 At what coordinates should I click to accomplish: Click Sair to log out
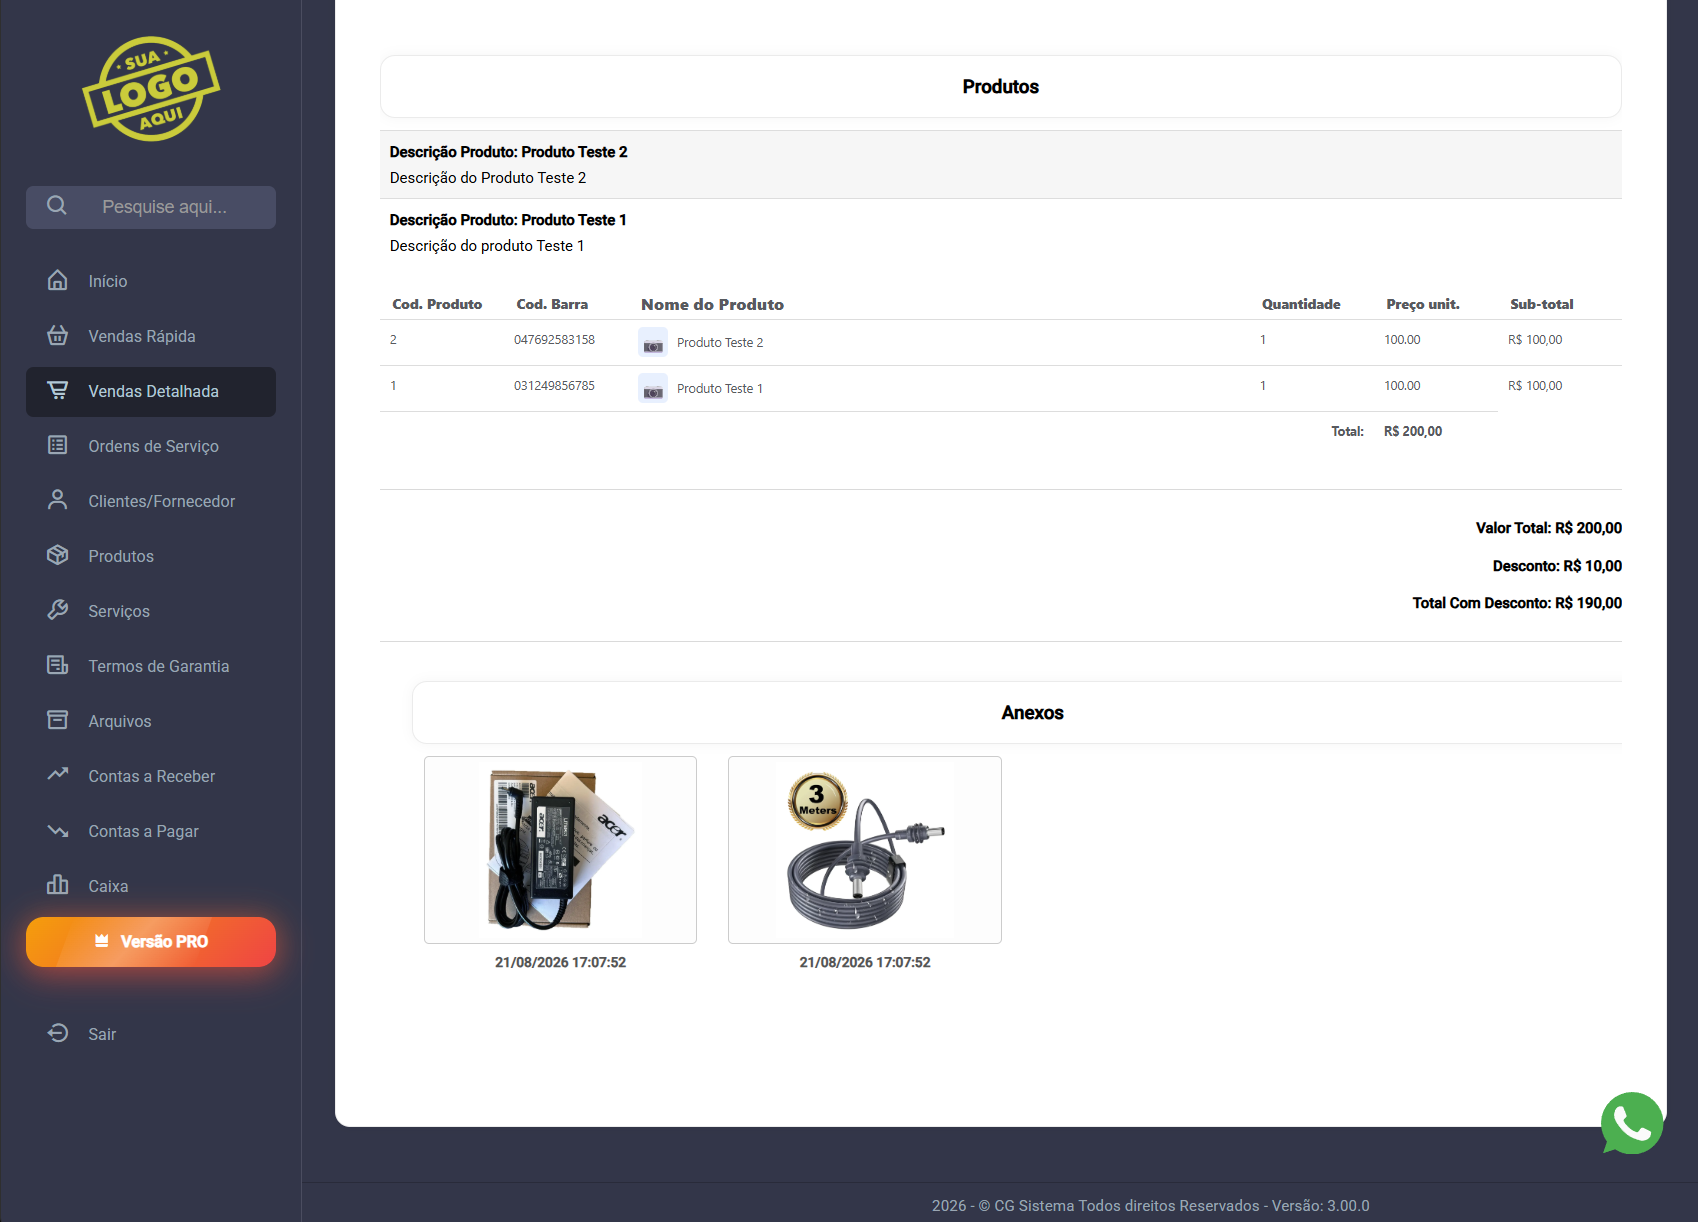coord(151,1034)
